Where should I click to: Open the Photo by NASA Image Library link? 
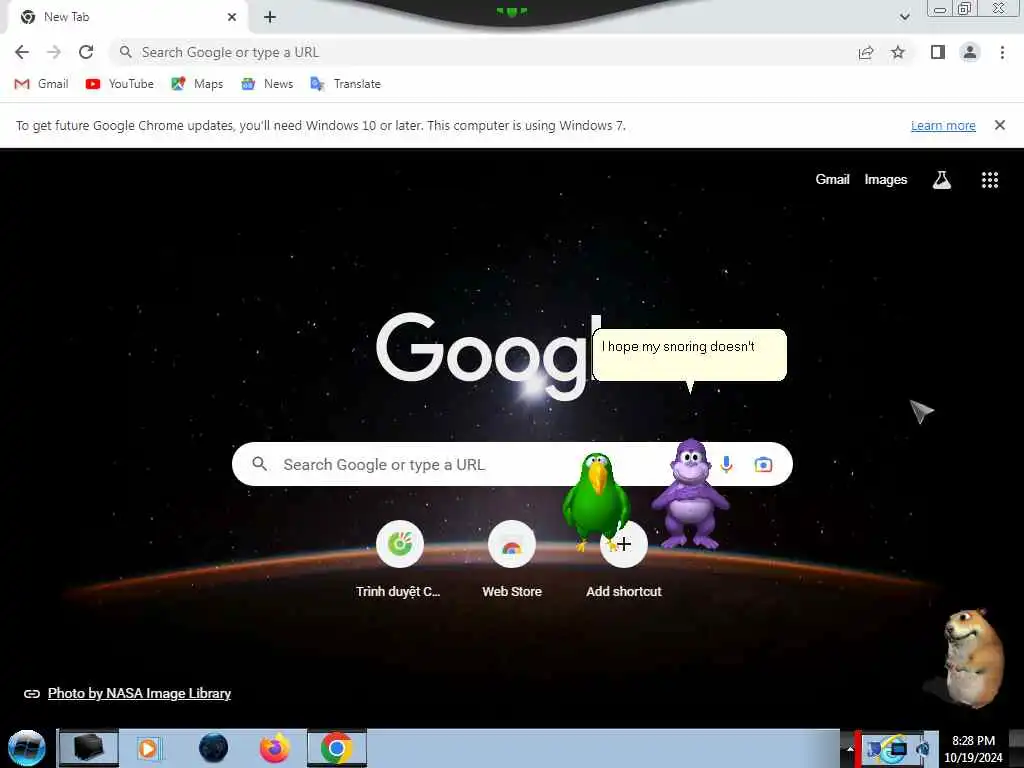coord(139,693)
